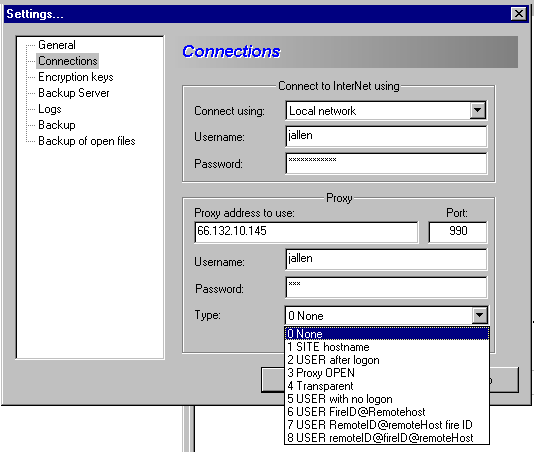Focus the InterNet Password field
The image size is (534, 452).
386,163
